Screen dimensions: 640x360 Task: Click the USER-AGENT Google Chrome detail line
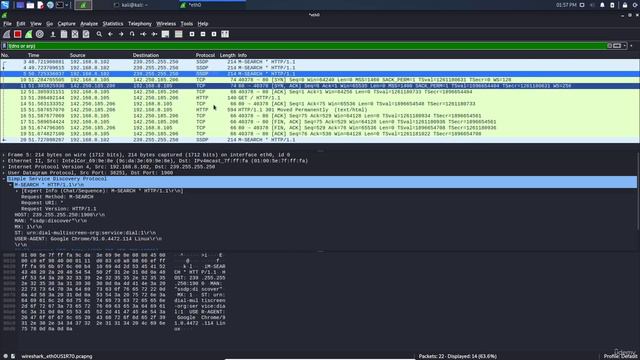pyautogui.click(x=88, y=239)
